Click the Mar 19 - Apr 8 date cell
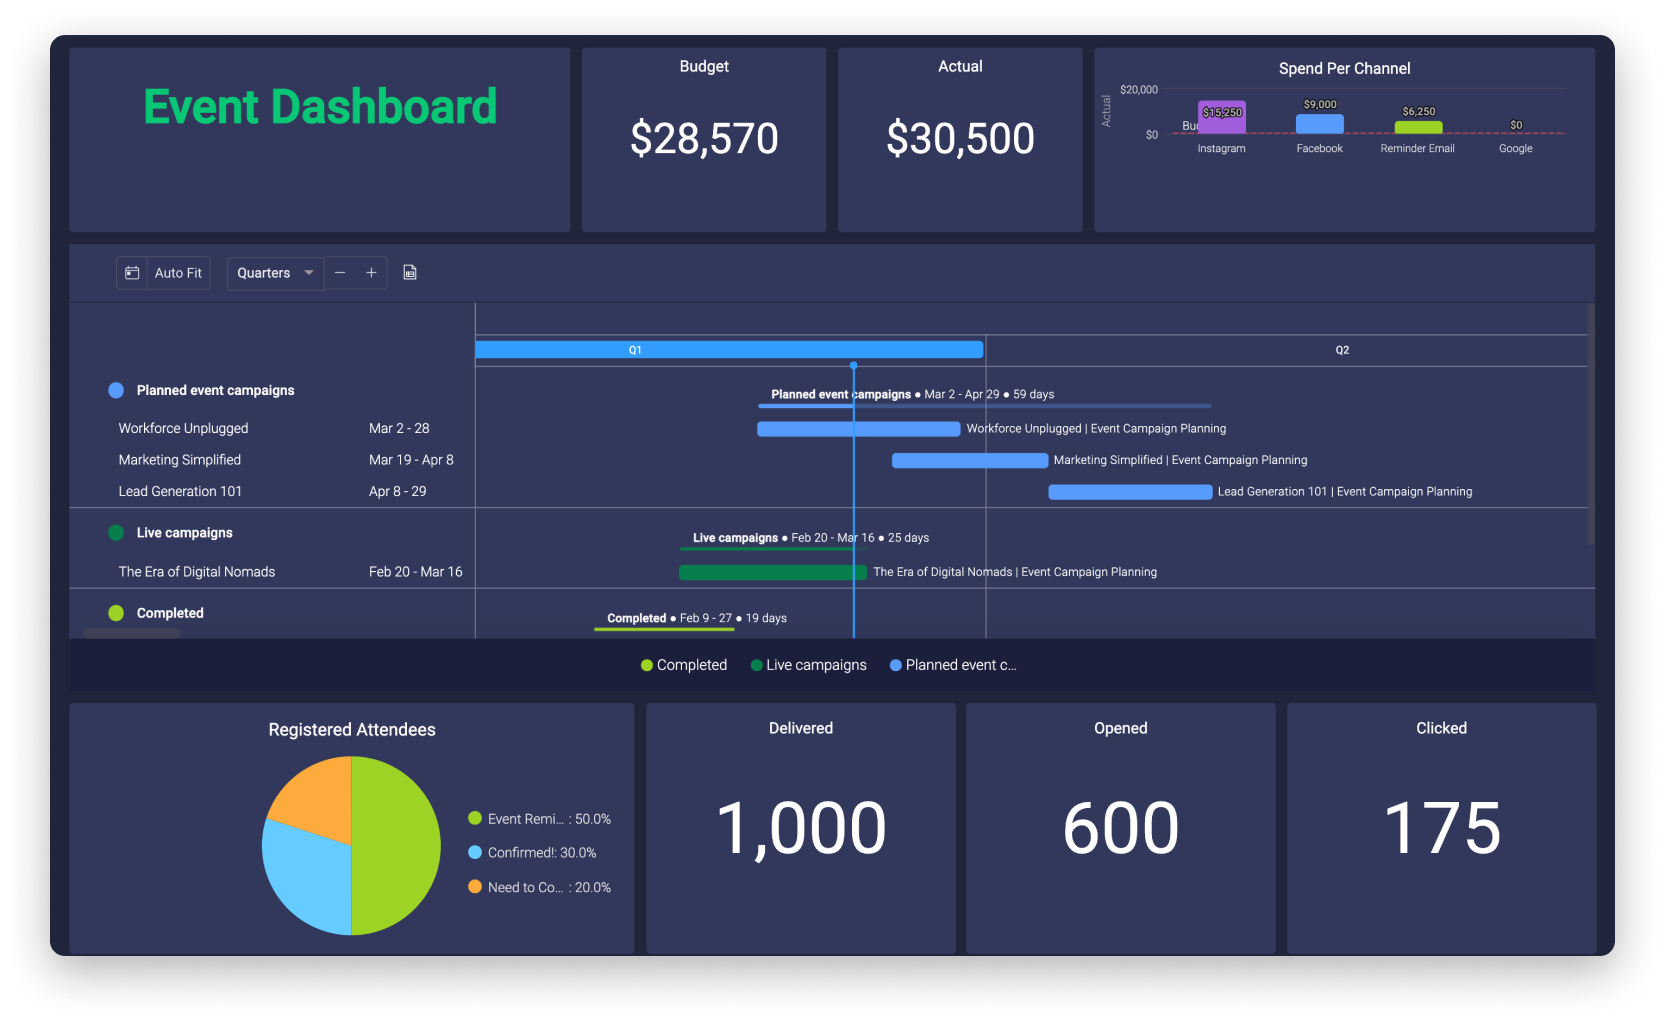 [411, 460]
